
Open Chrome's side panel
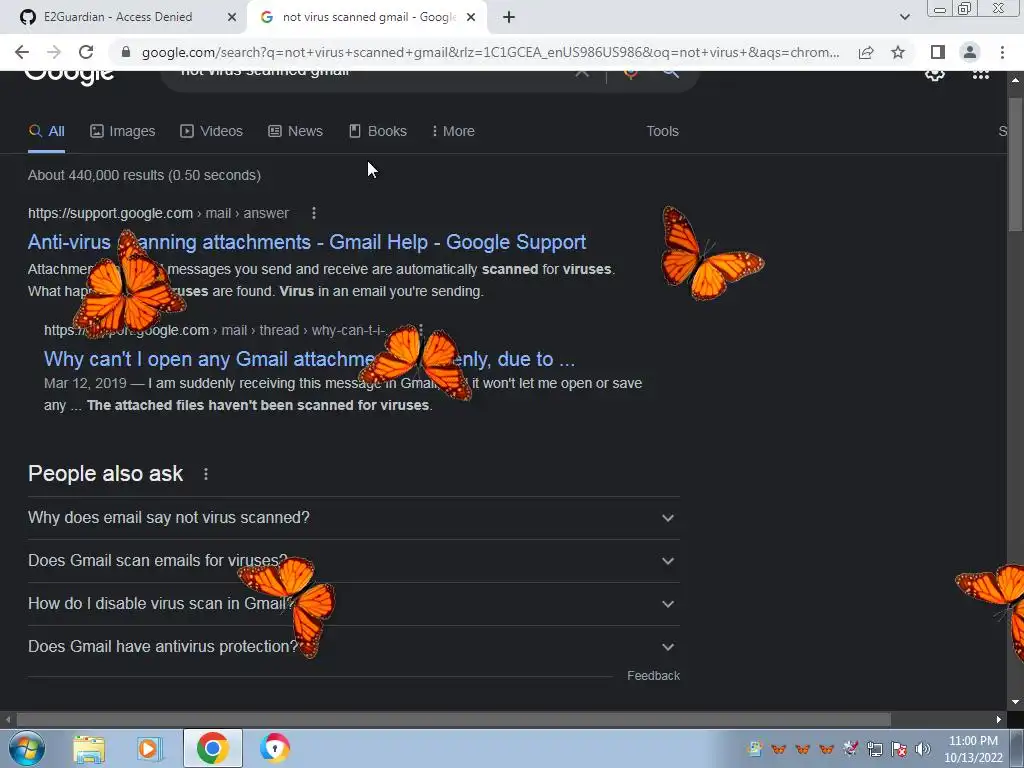click(938, 52)
